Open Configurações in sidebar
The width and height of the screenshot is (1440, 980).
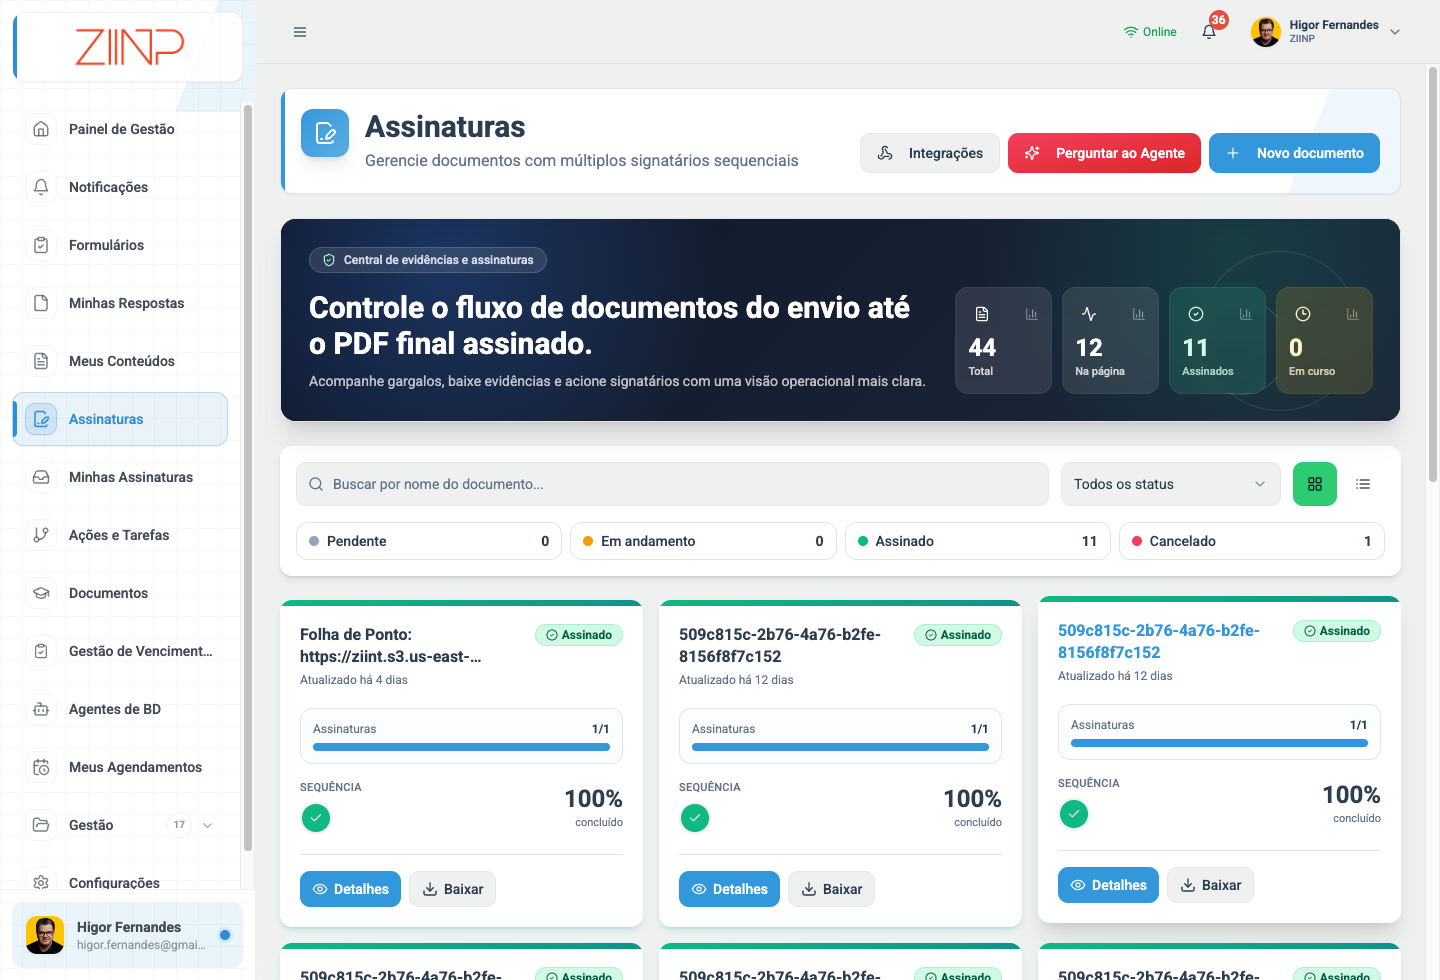[120, 883]
